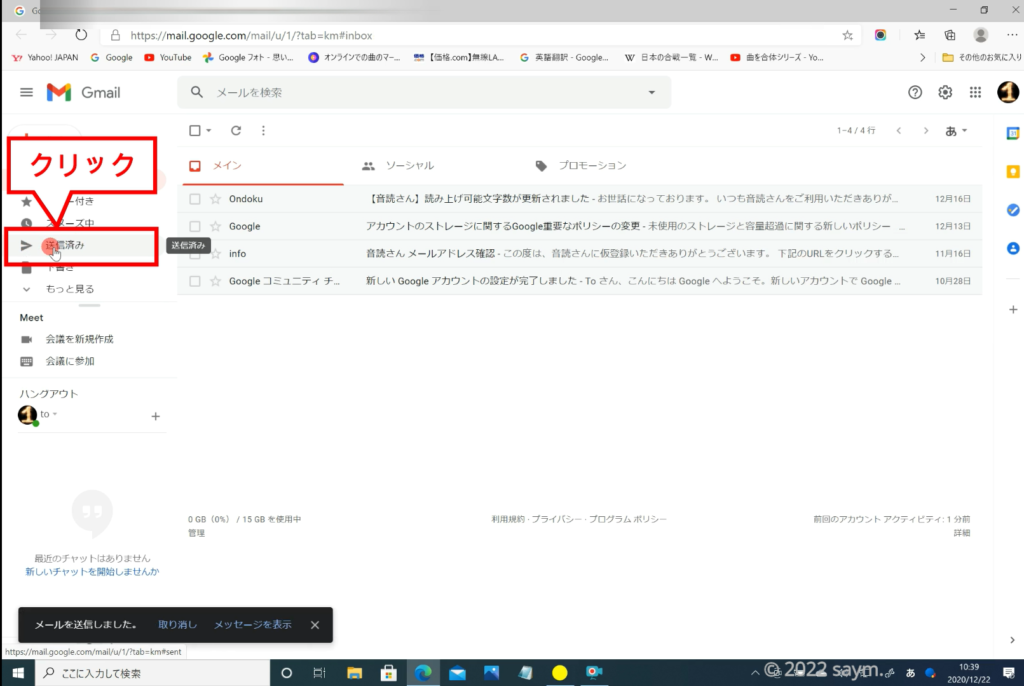Click the メッセージを表示 link

point(252,625)
